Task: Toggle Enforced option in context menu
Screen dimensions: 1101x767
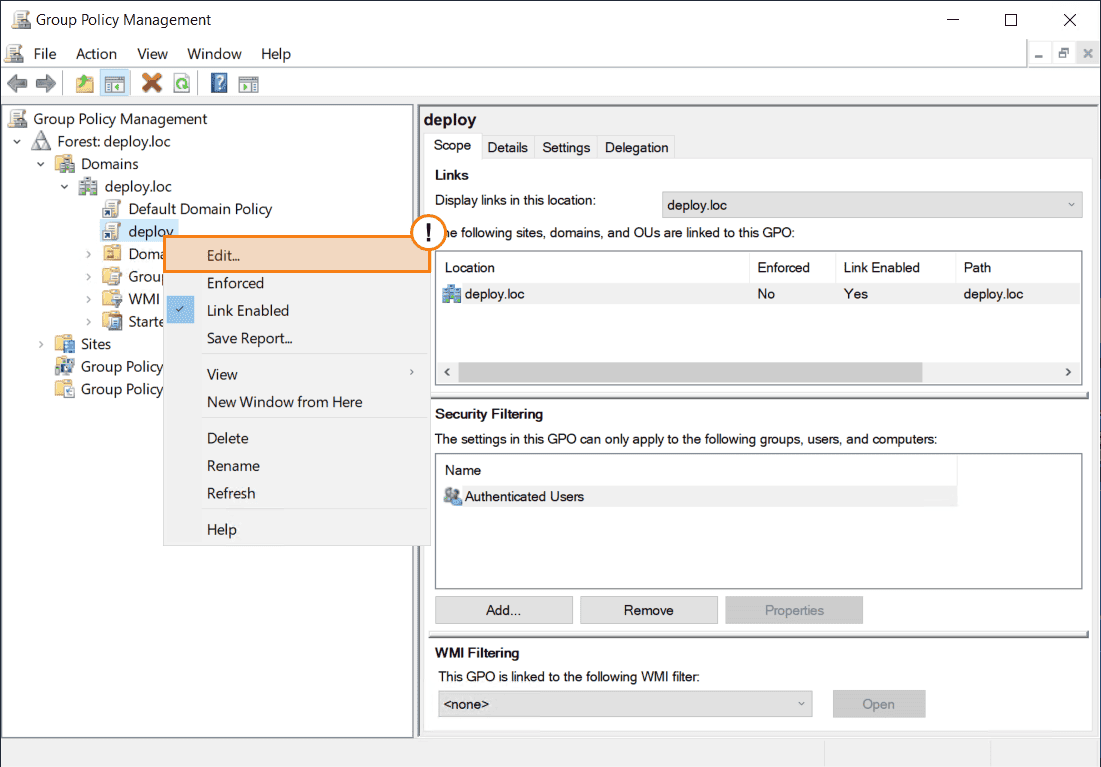Action: pos(235,283)
